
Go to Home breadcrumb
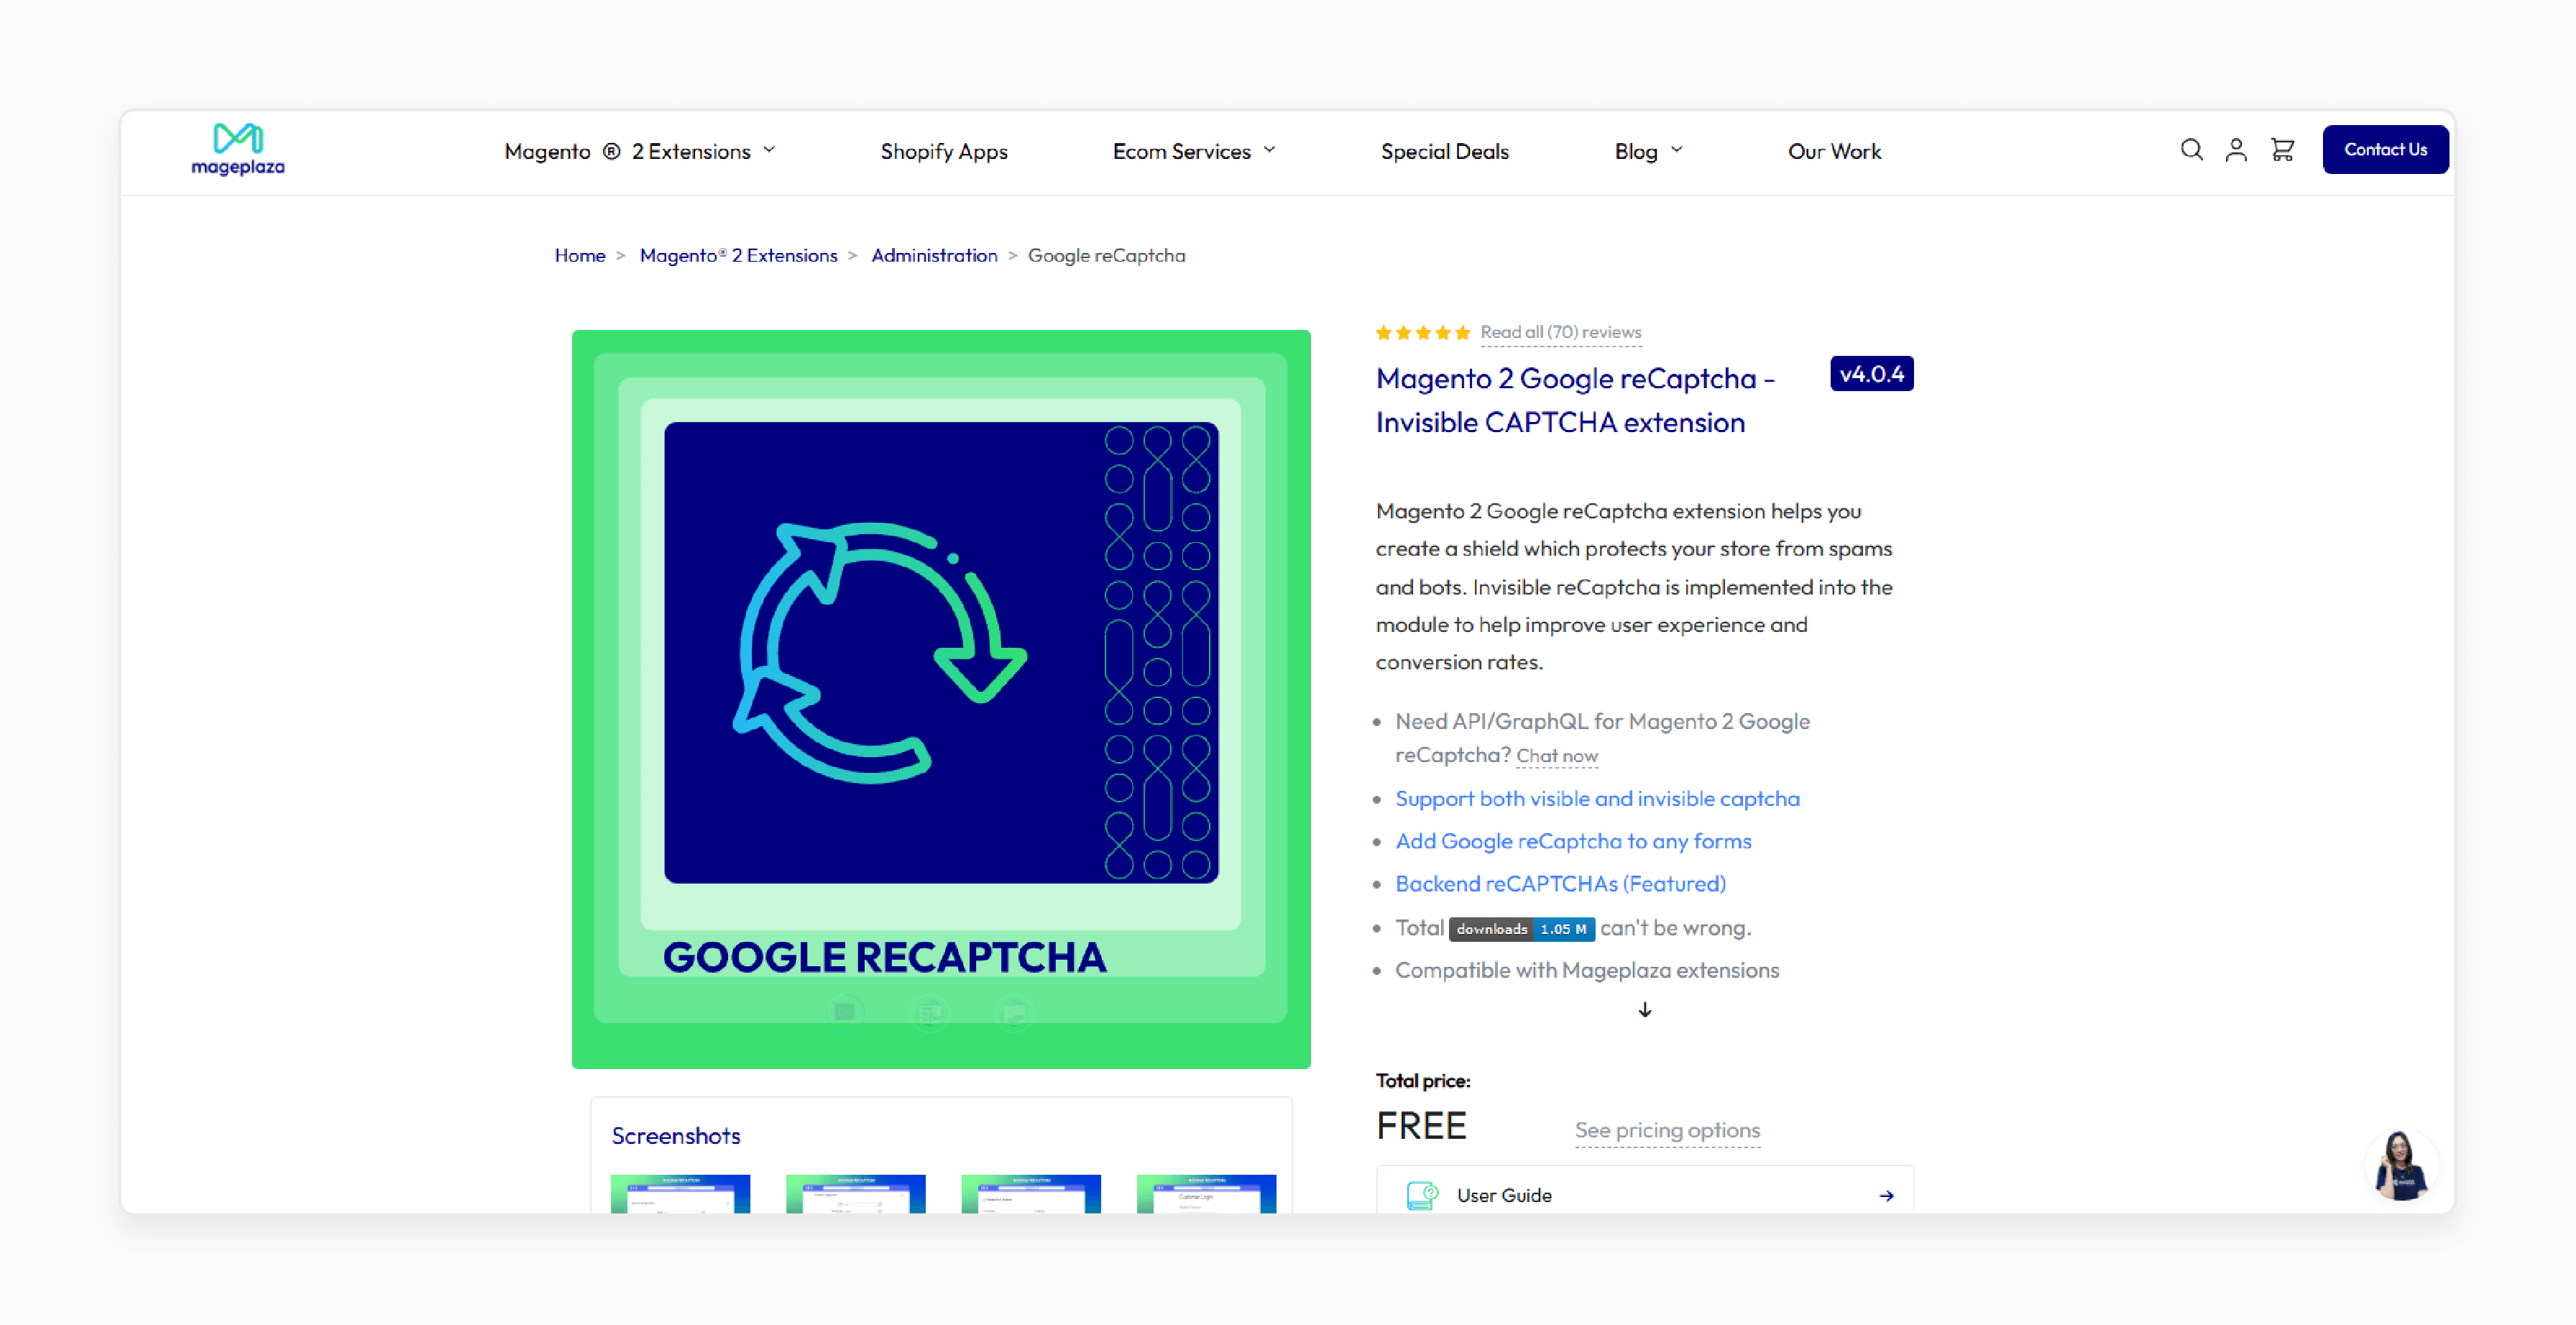coord(580,256)
